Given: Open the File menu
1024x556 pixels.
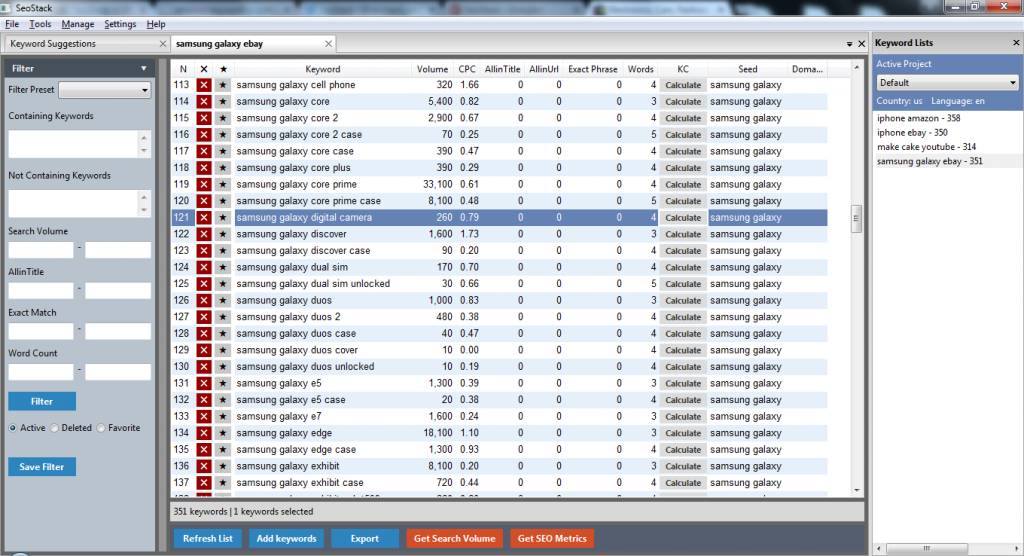Looking at the screenshot, I should pos(12,24).
